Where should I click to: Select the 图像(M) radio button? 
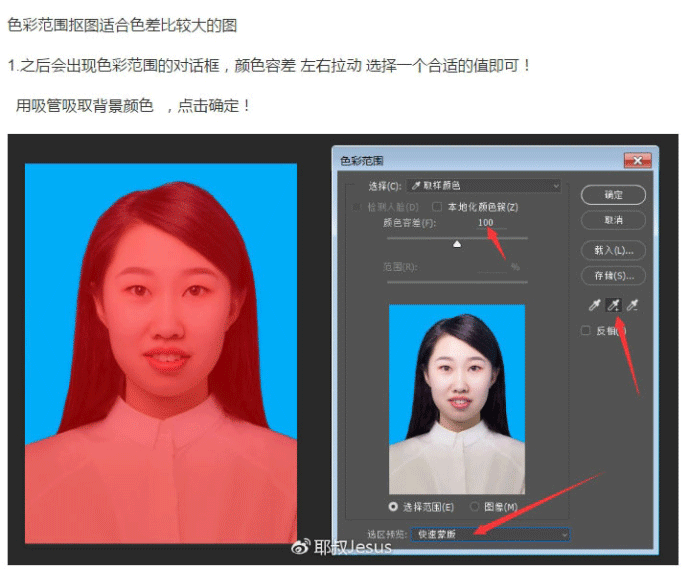474,507
